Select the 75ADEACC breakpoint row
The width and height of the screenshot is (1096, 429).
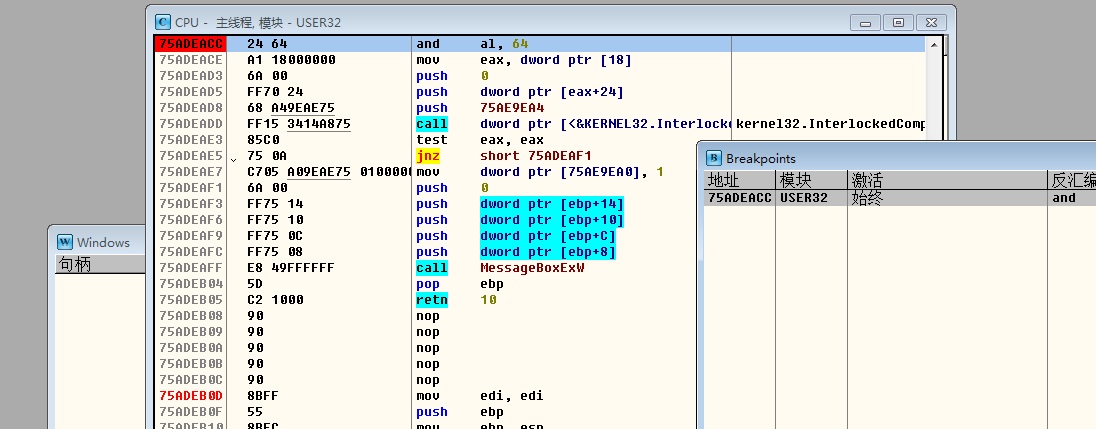(x=739, y=198)
